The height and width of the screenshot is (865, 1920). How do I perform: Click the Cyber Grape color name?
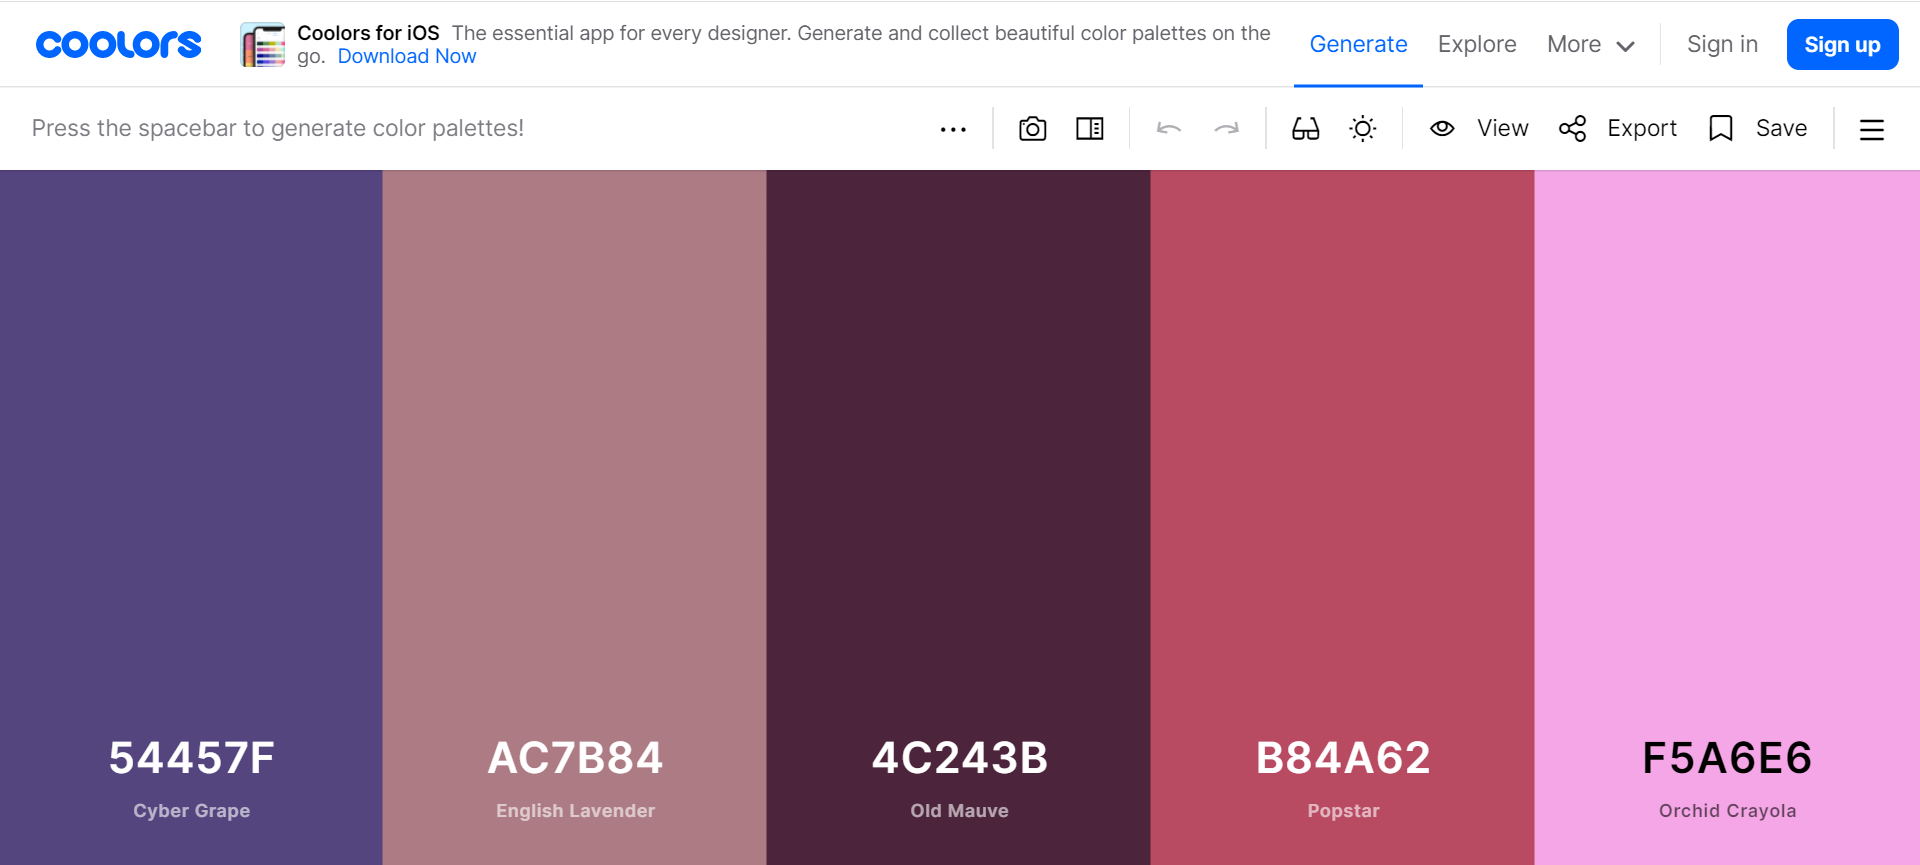coord(192,811)
